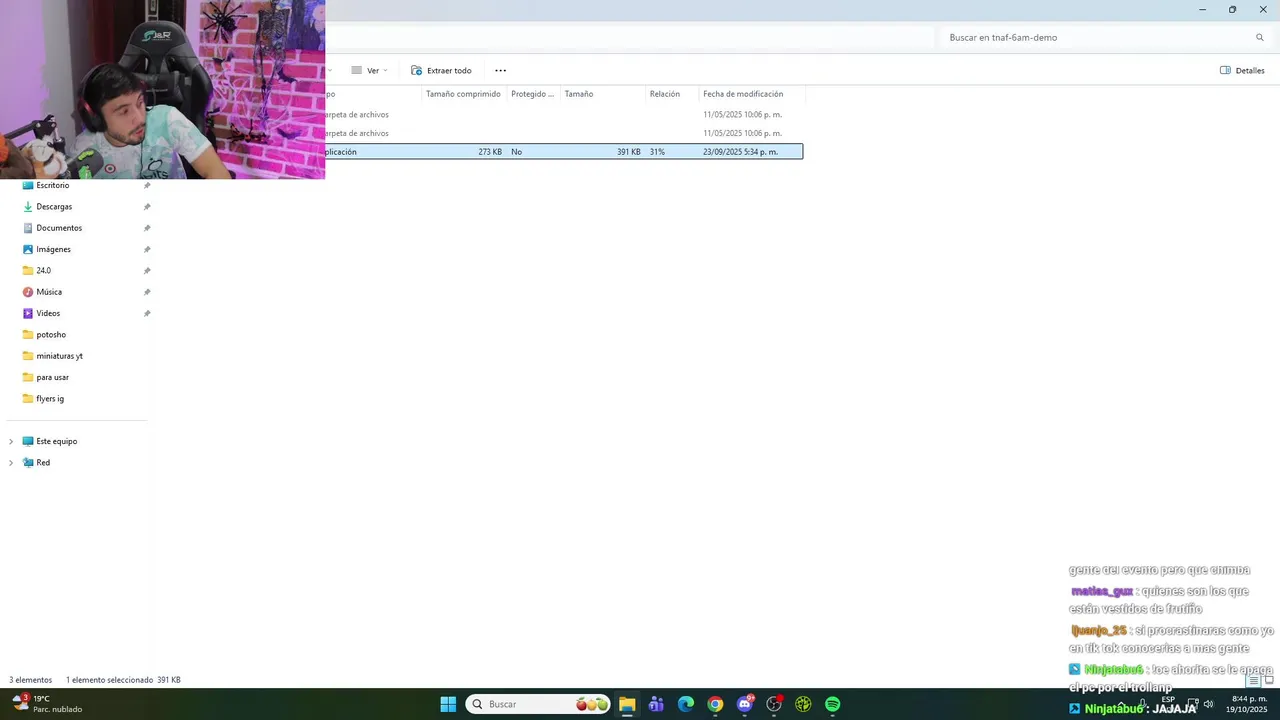This screenshot has height=720, width=1280.
Task: Select the flyers ig folder
Action: click(50, 399)
